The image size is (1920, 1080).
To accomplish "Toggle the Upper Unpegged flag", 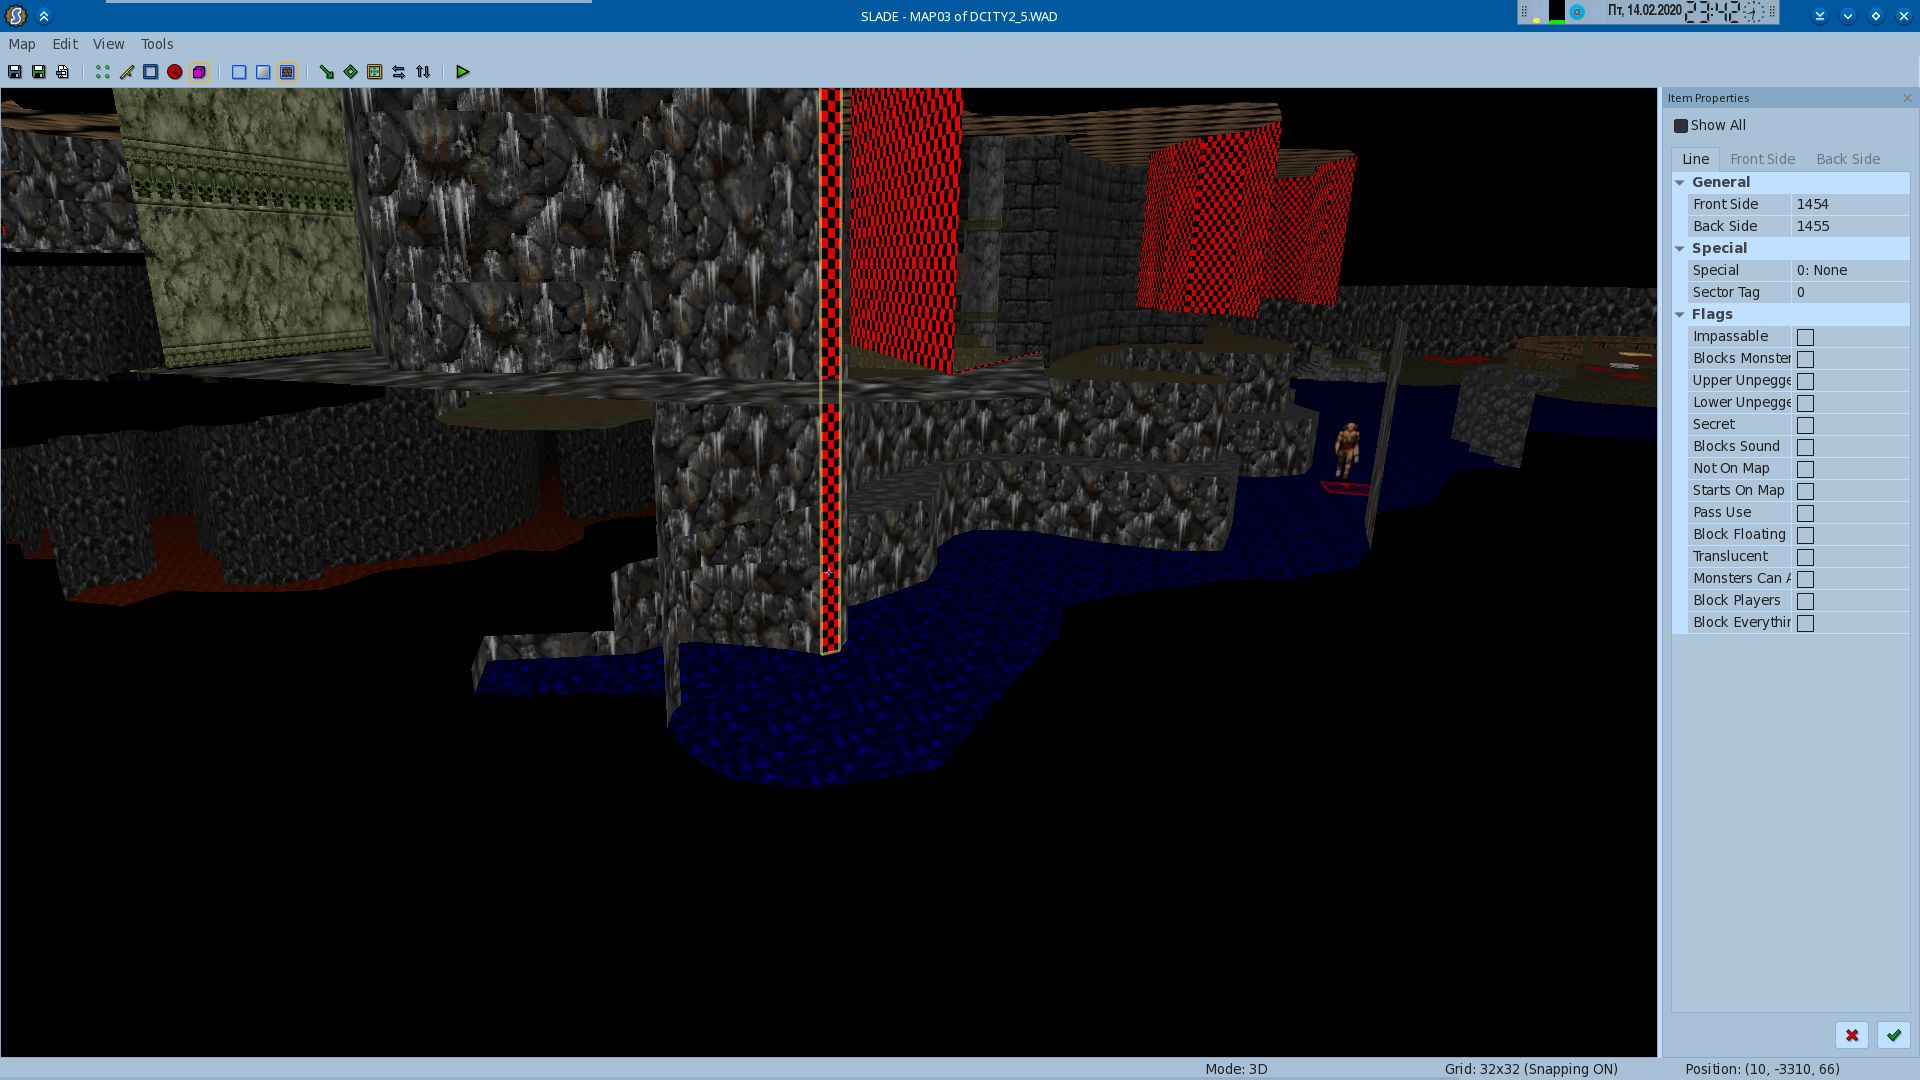I will [1805, 381].
